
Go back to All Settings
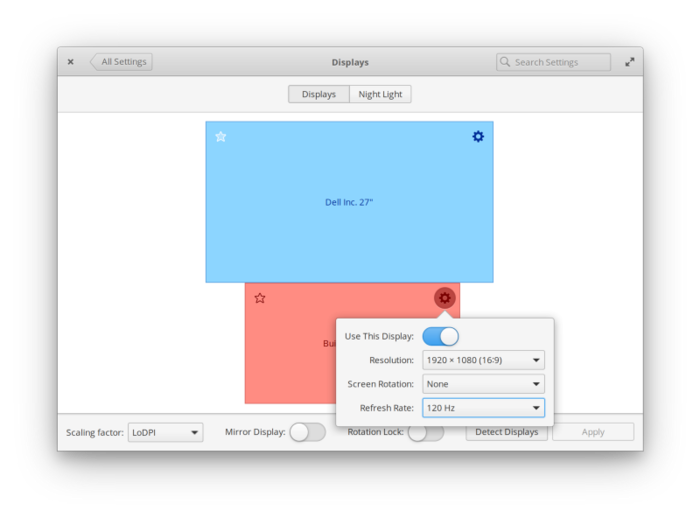coord(121,62)
